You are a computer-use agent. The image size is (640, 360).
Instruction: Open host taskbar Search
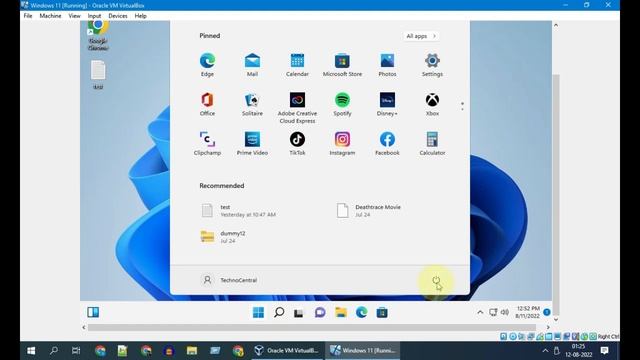(x=53, y=351)
